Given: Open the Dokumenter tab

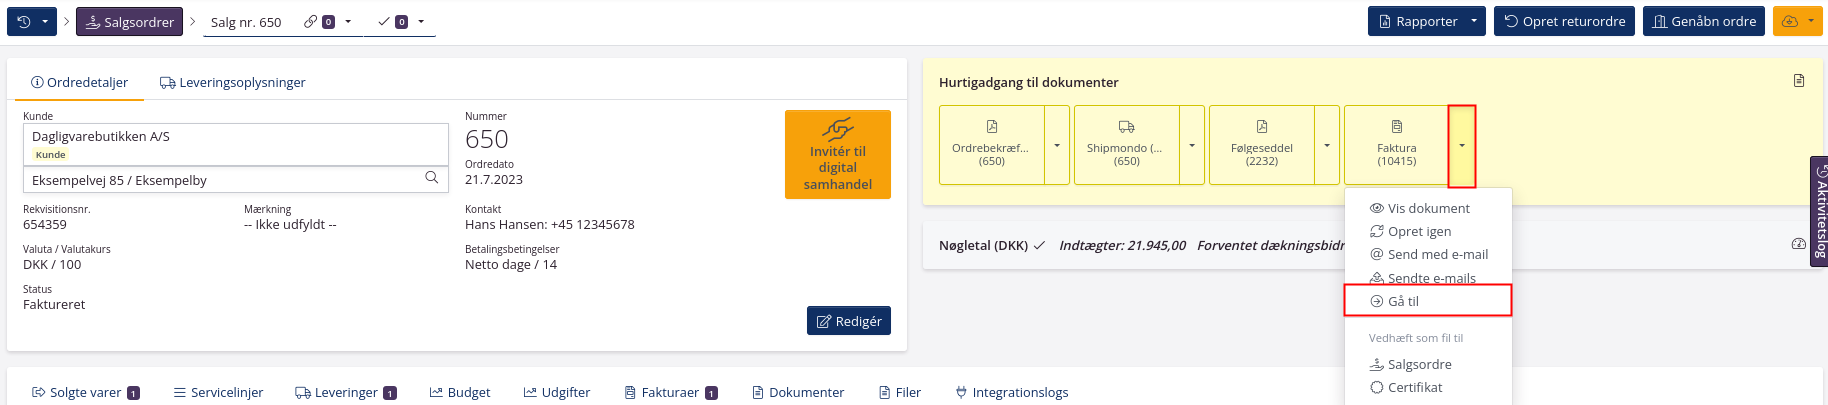Looking at the screenshot, I should click(798, 392).
